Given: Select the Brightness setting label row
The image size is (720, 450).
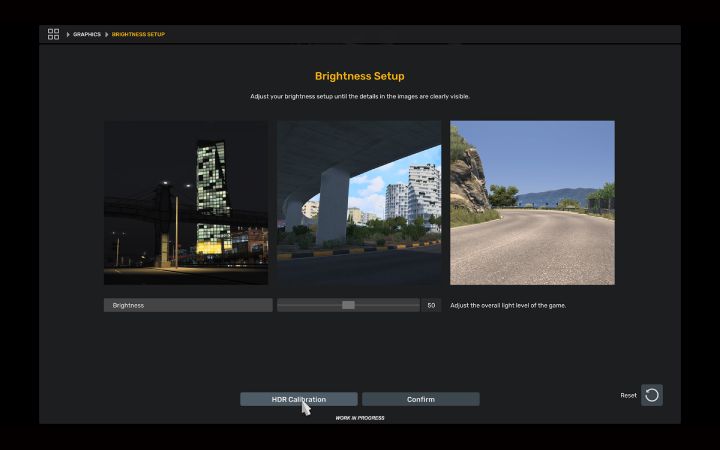Looking at the screenshot, I should tap(187, 305).
